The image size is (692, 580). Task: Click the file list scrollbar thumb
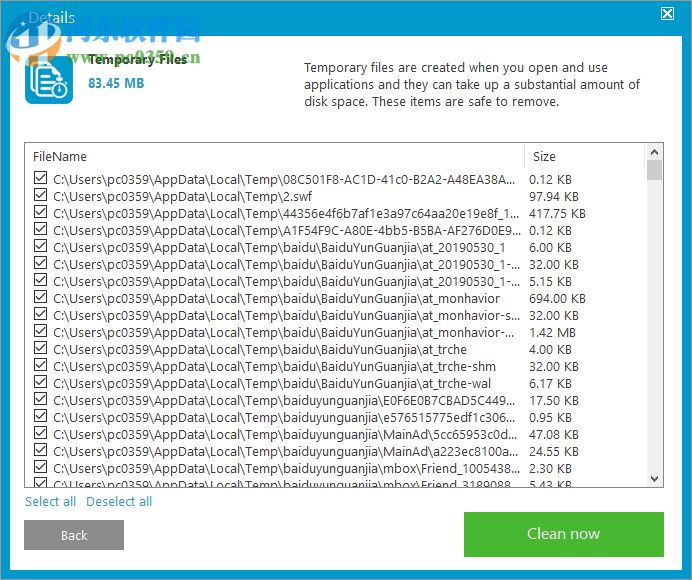pos(654,170)
